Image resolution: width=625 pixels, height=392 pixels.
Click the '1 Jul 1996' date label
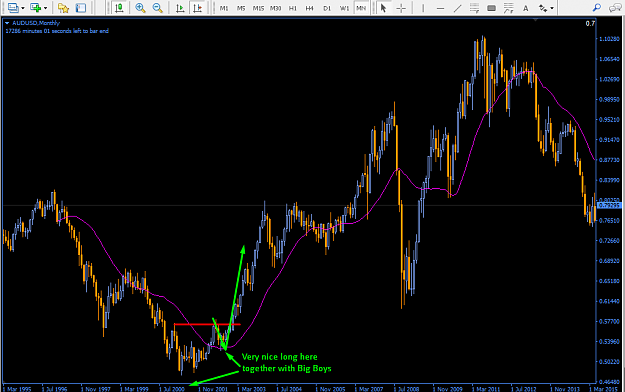tap(55, 389)
